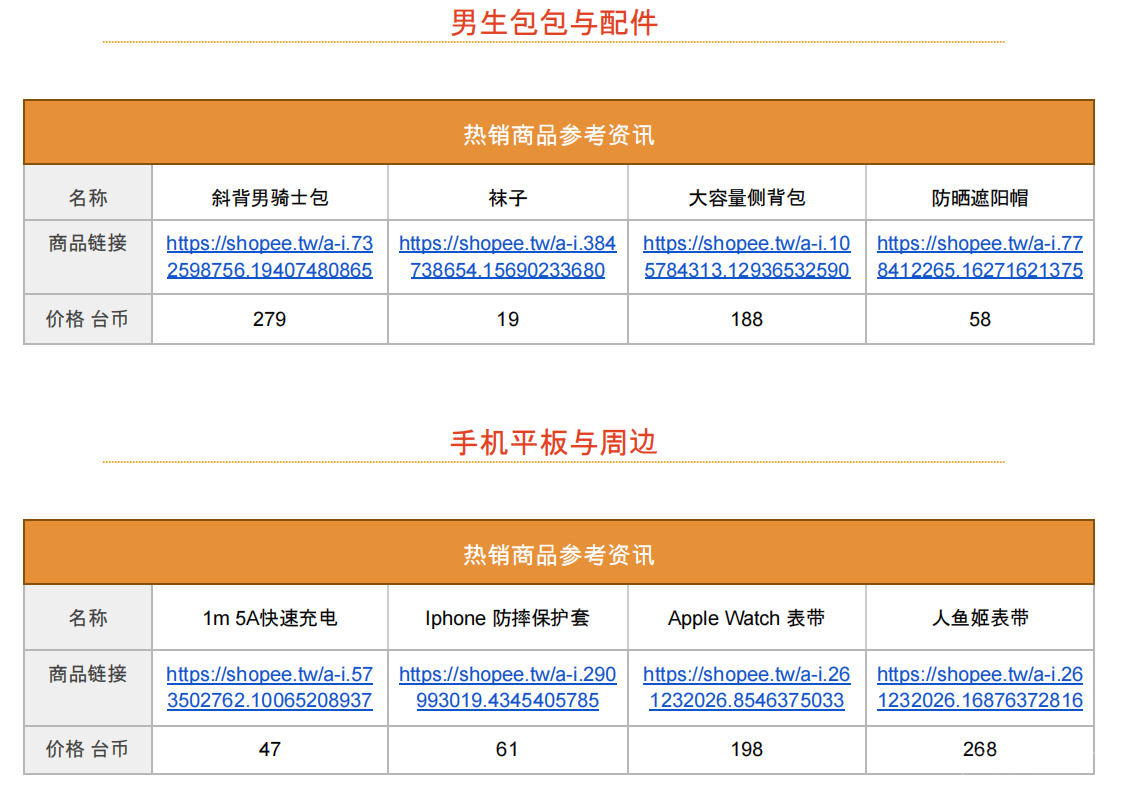Select the price cell showing 279
The width and height of the screenshot is (1122, 799).
pyautogui.click(x=268, y=318)
